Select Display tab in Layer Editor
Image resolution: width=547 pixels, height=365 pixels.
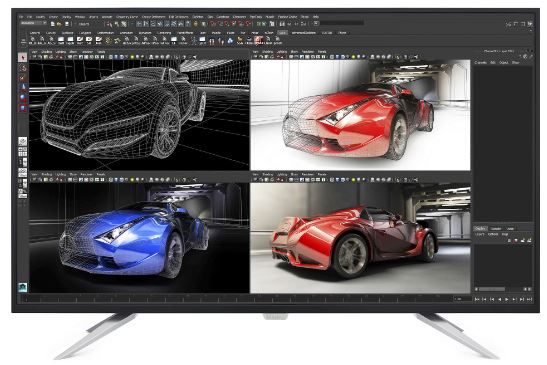pos(480,229)
